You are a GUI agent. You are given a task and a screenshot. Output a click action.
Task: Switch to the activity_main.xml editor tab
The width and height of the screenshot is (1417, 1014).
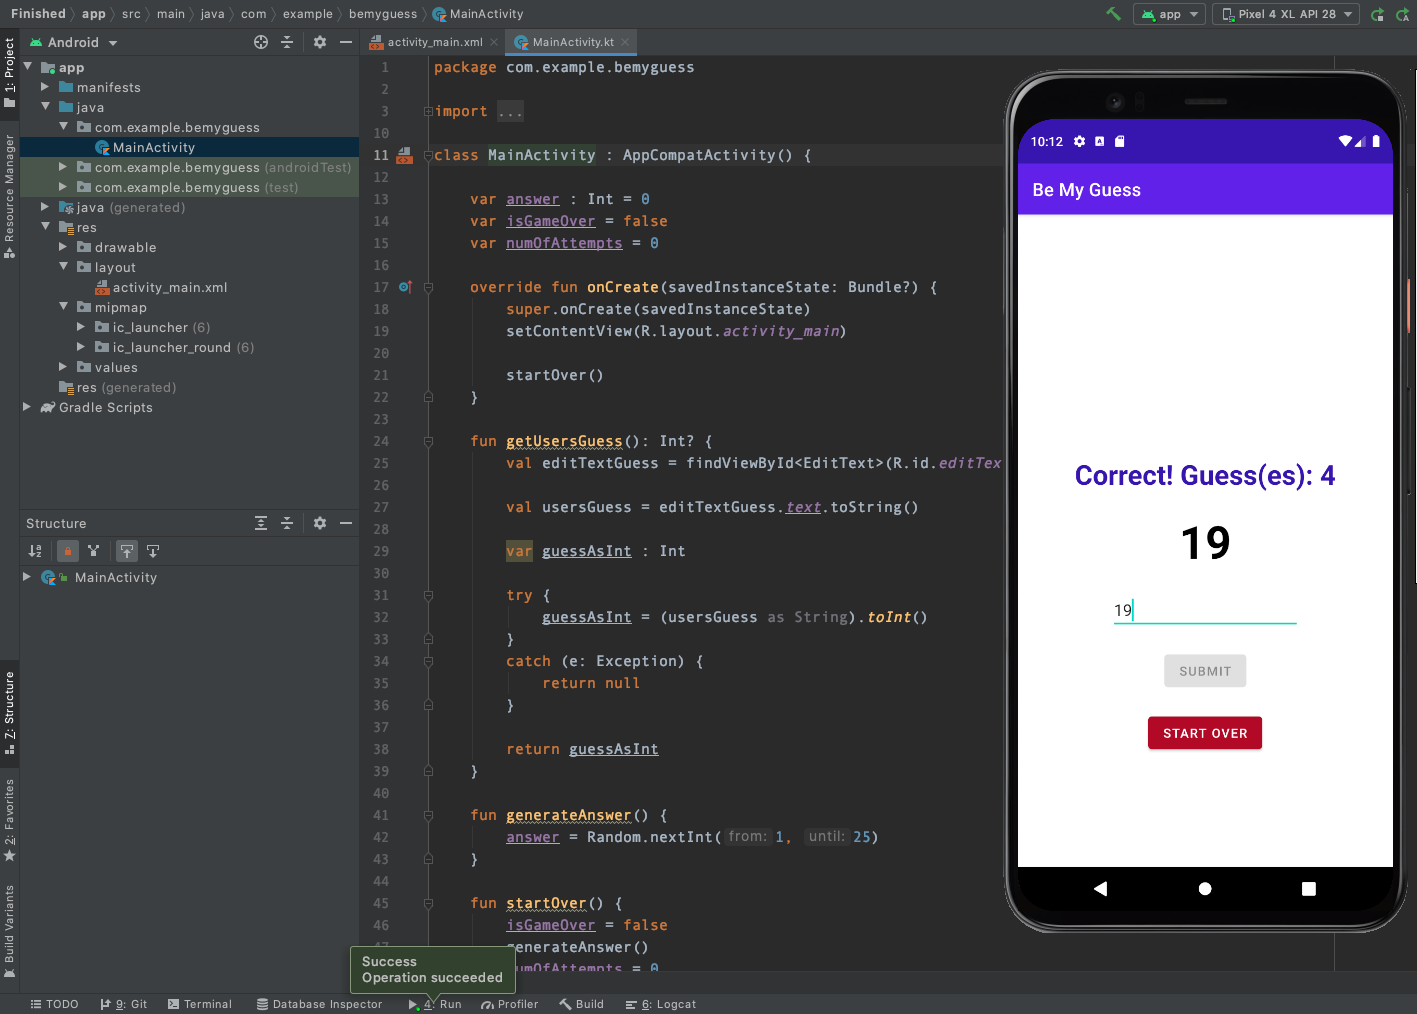(434, 42)
